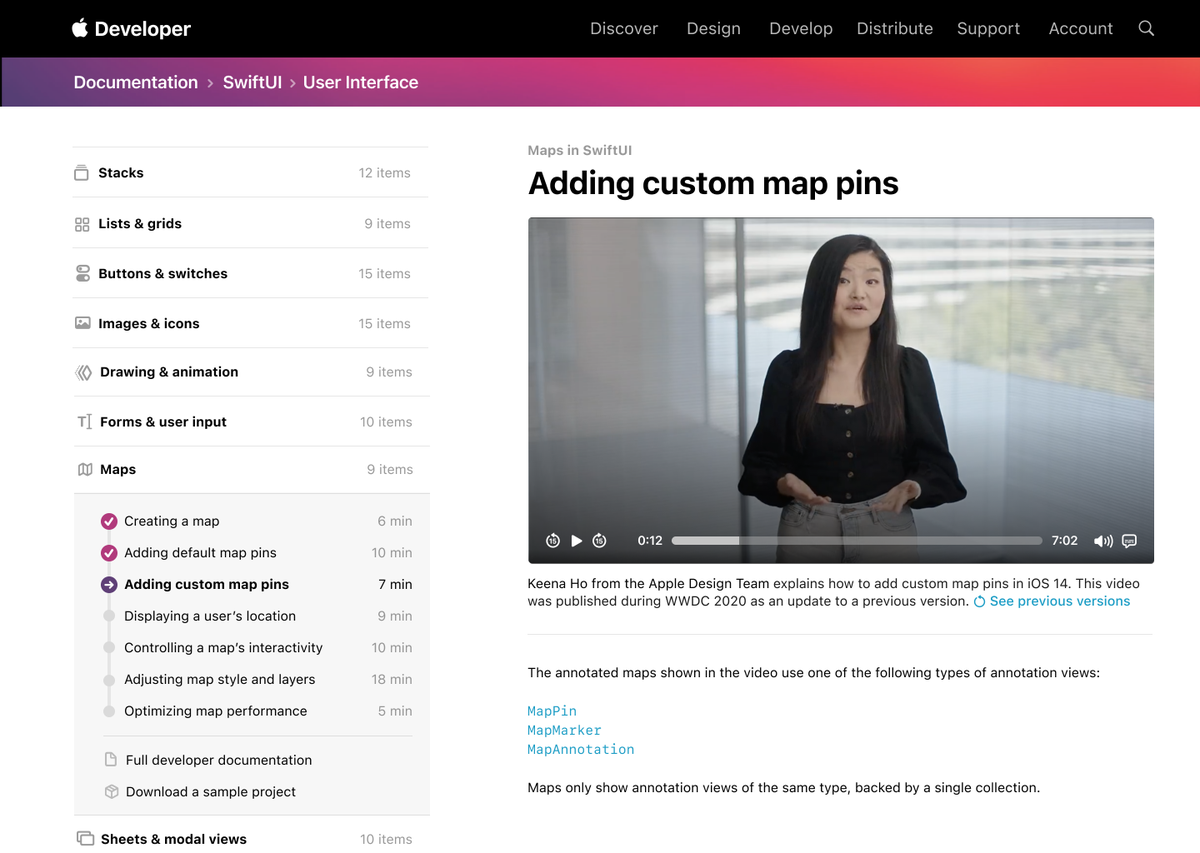Viewport: 1200px width, 853px height.
Task: Click the Images & icons section icon
Action: coord(82,323)
